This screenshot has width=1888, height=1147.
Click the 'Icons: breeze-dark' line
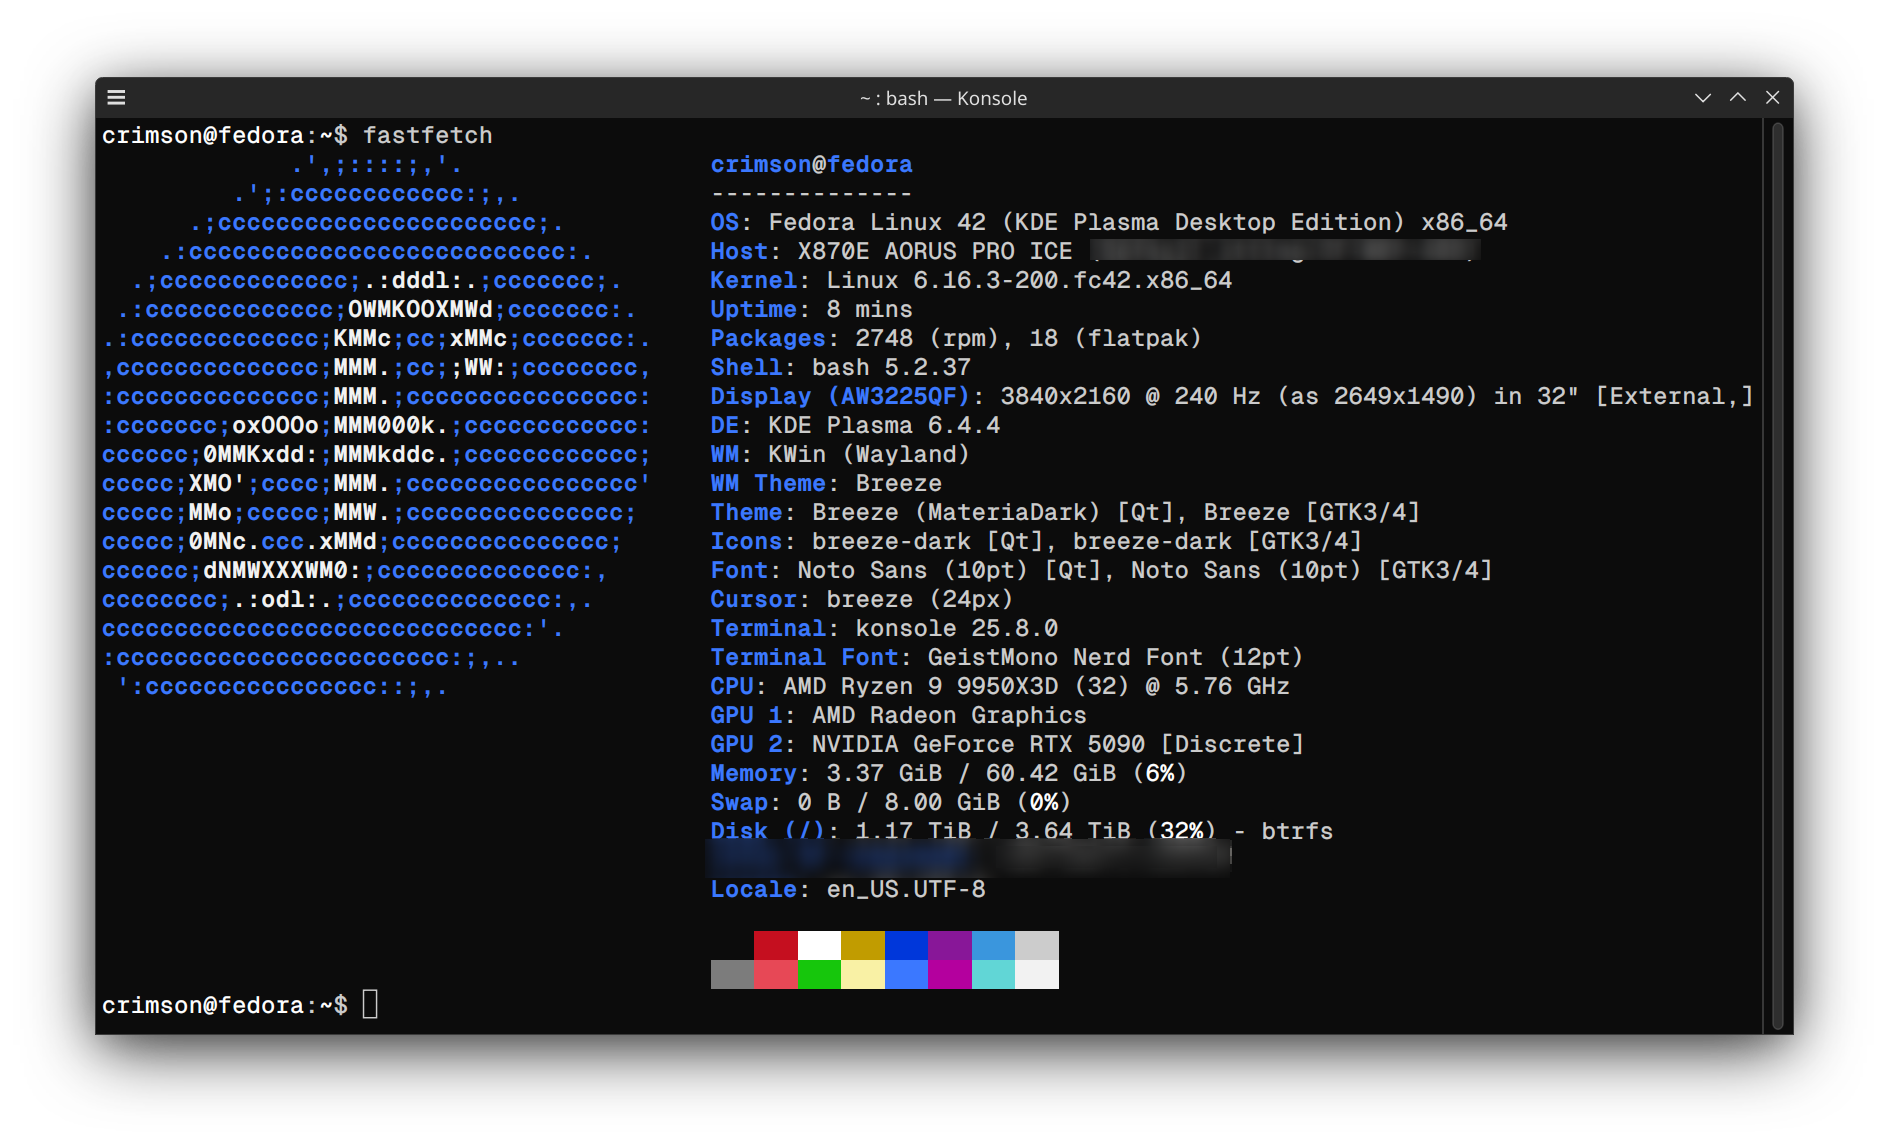[1036, 541]
